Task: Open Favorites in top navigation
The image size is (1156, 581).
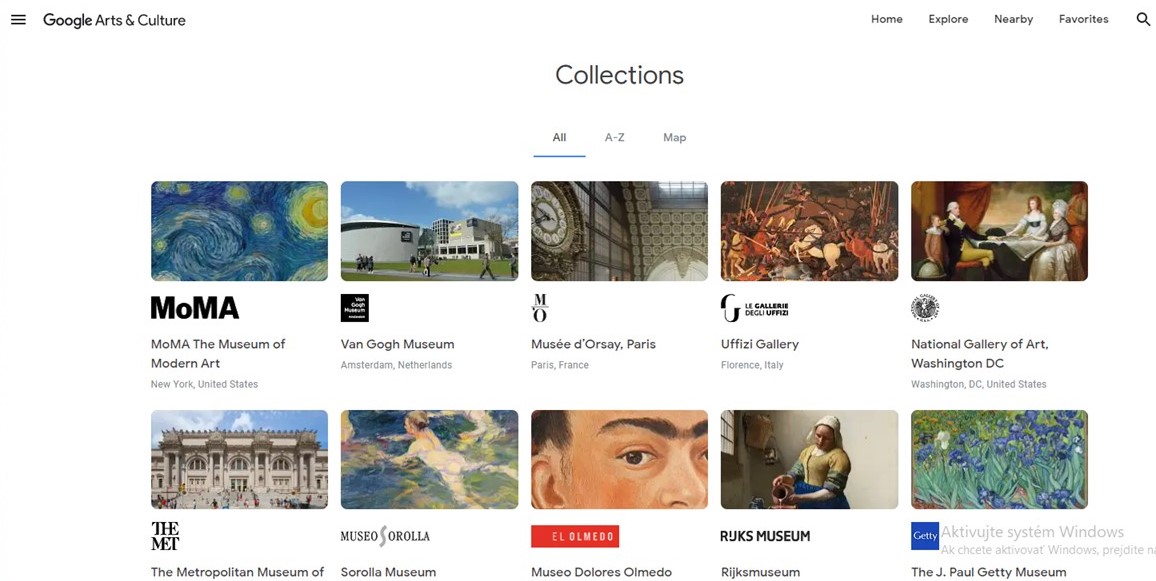Action: [1084, 20]
